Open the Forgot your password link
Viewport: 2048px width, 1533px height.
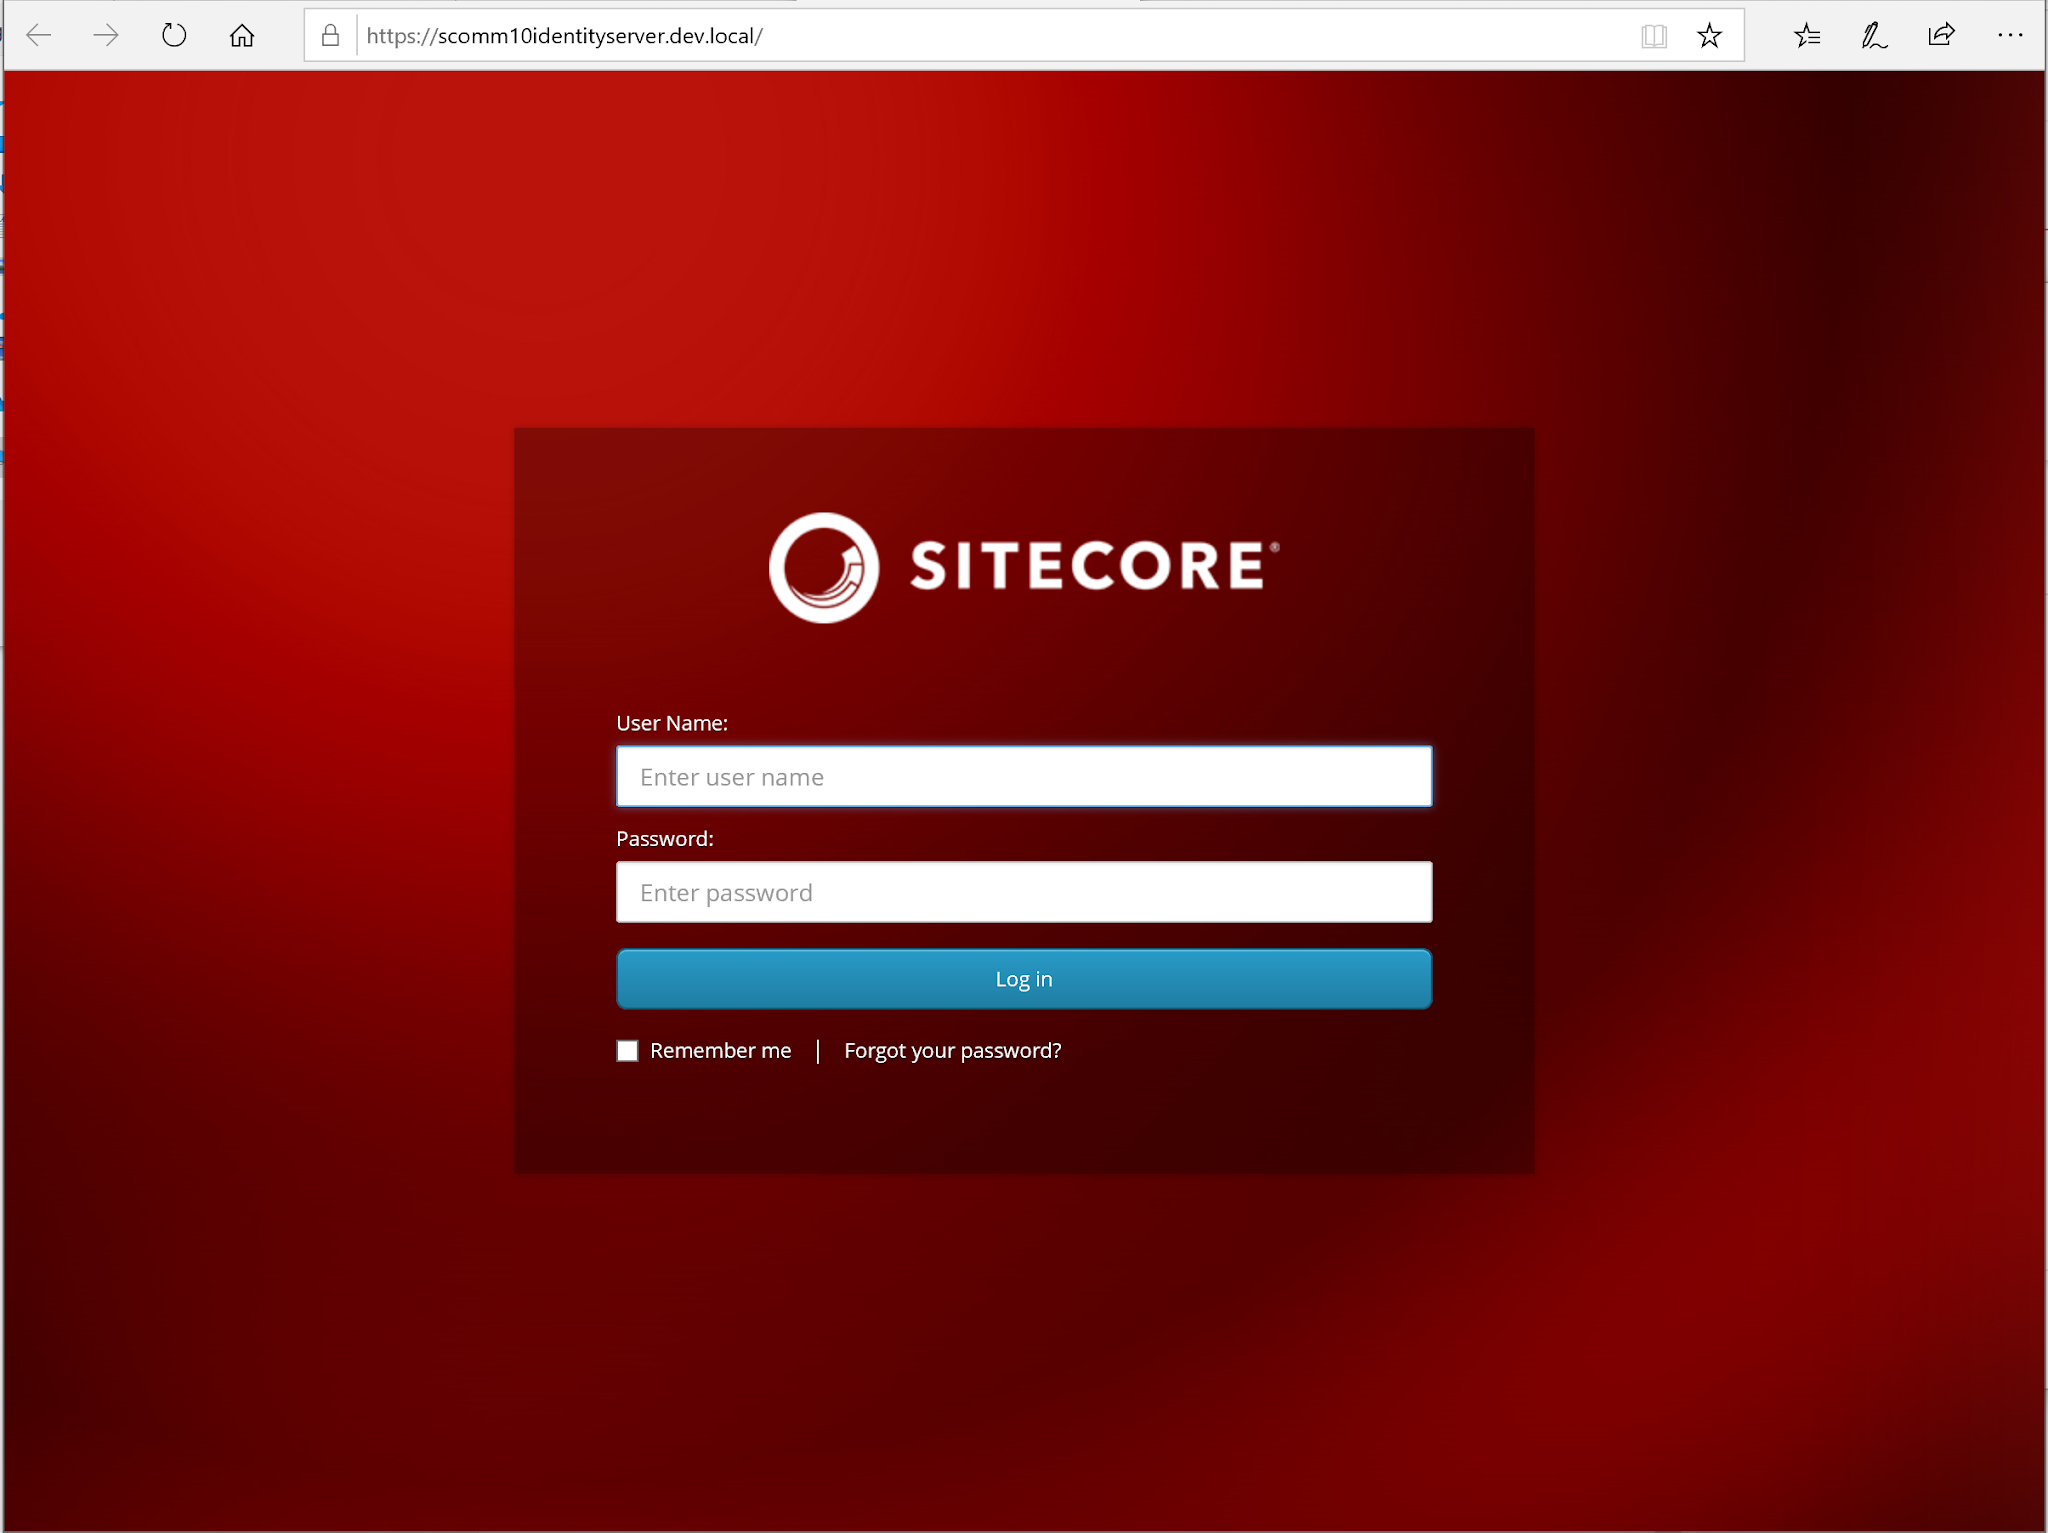[953, 1051]
